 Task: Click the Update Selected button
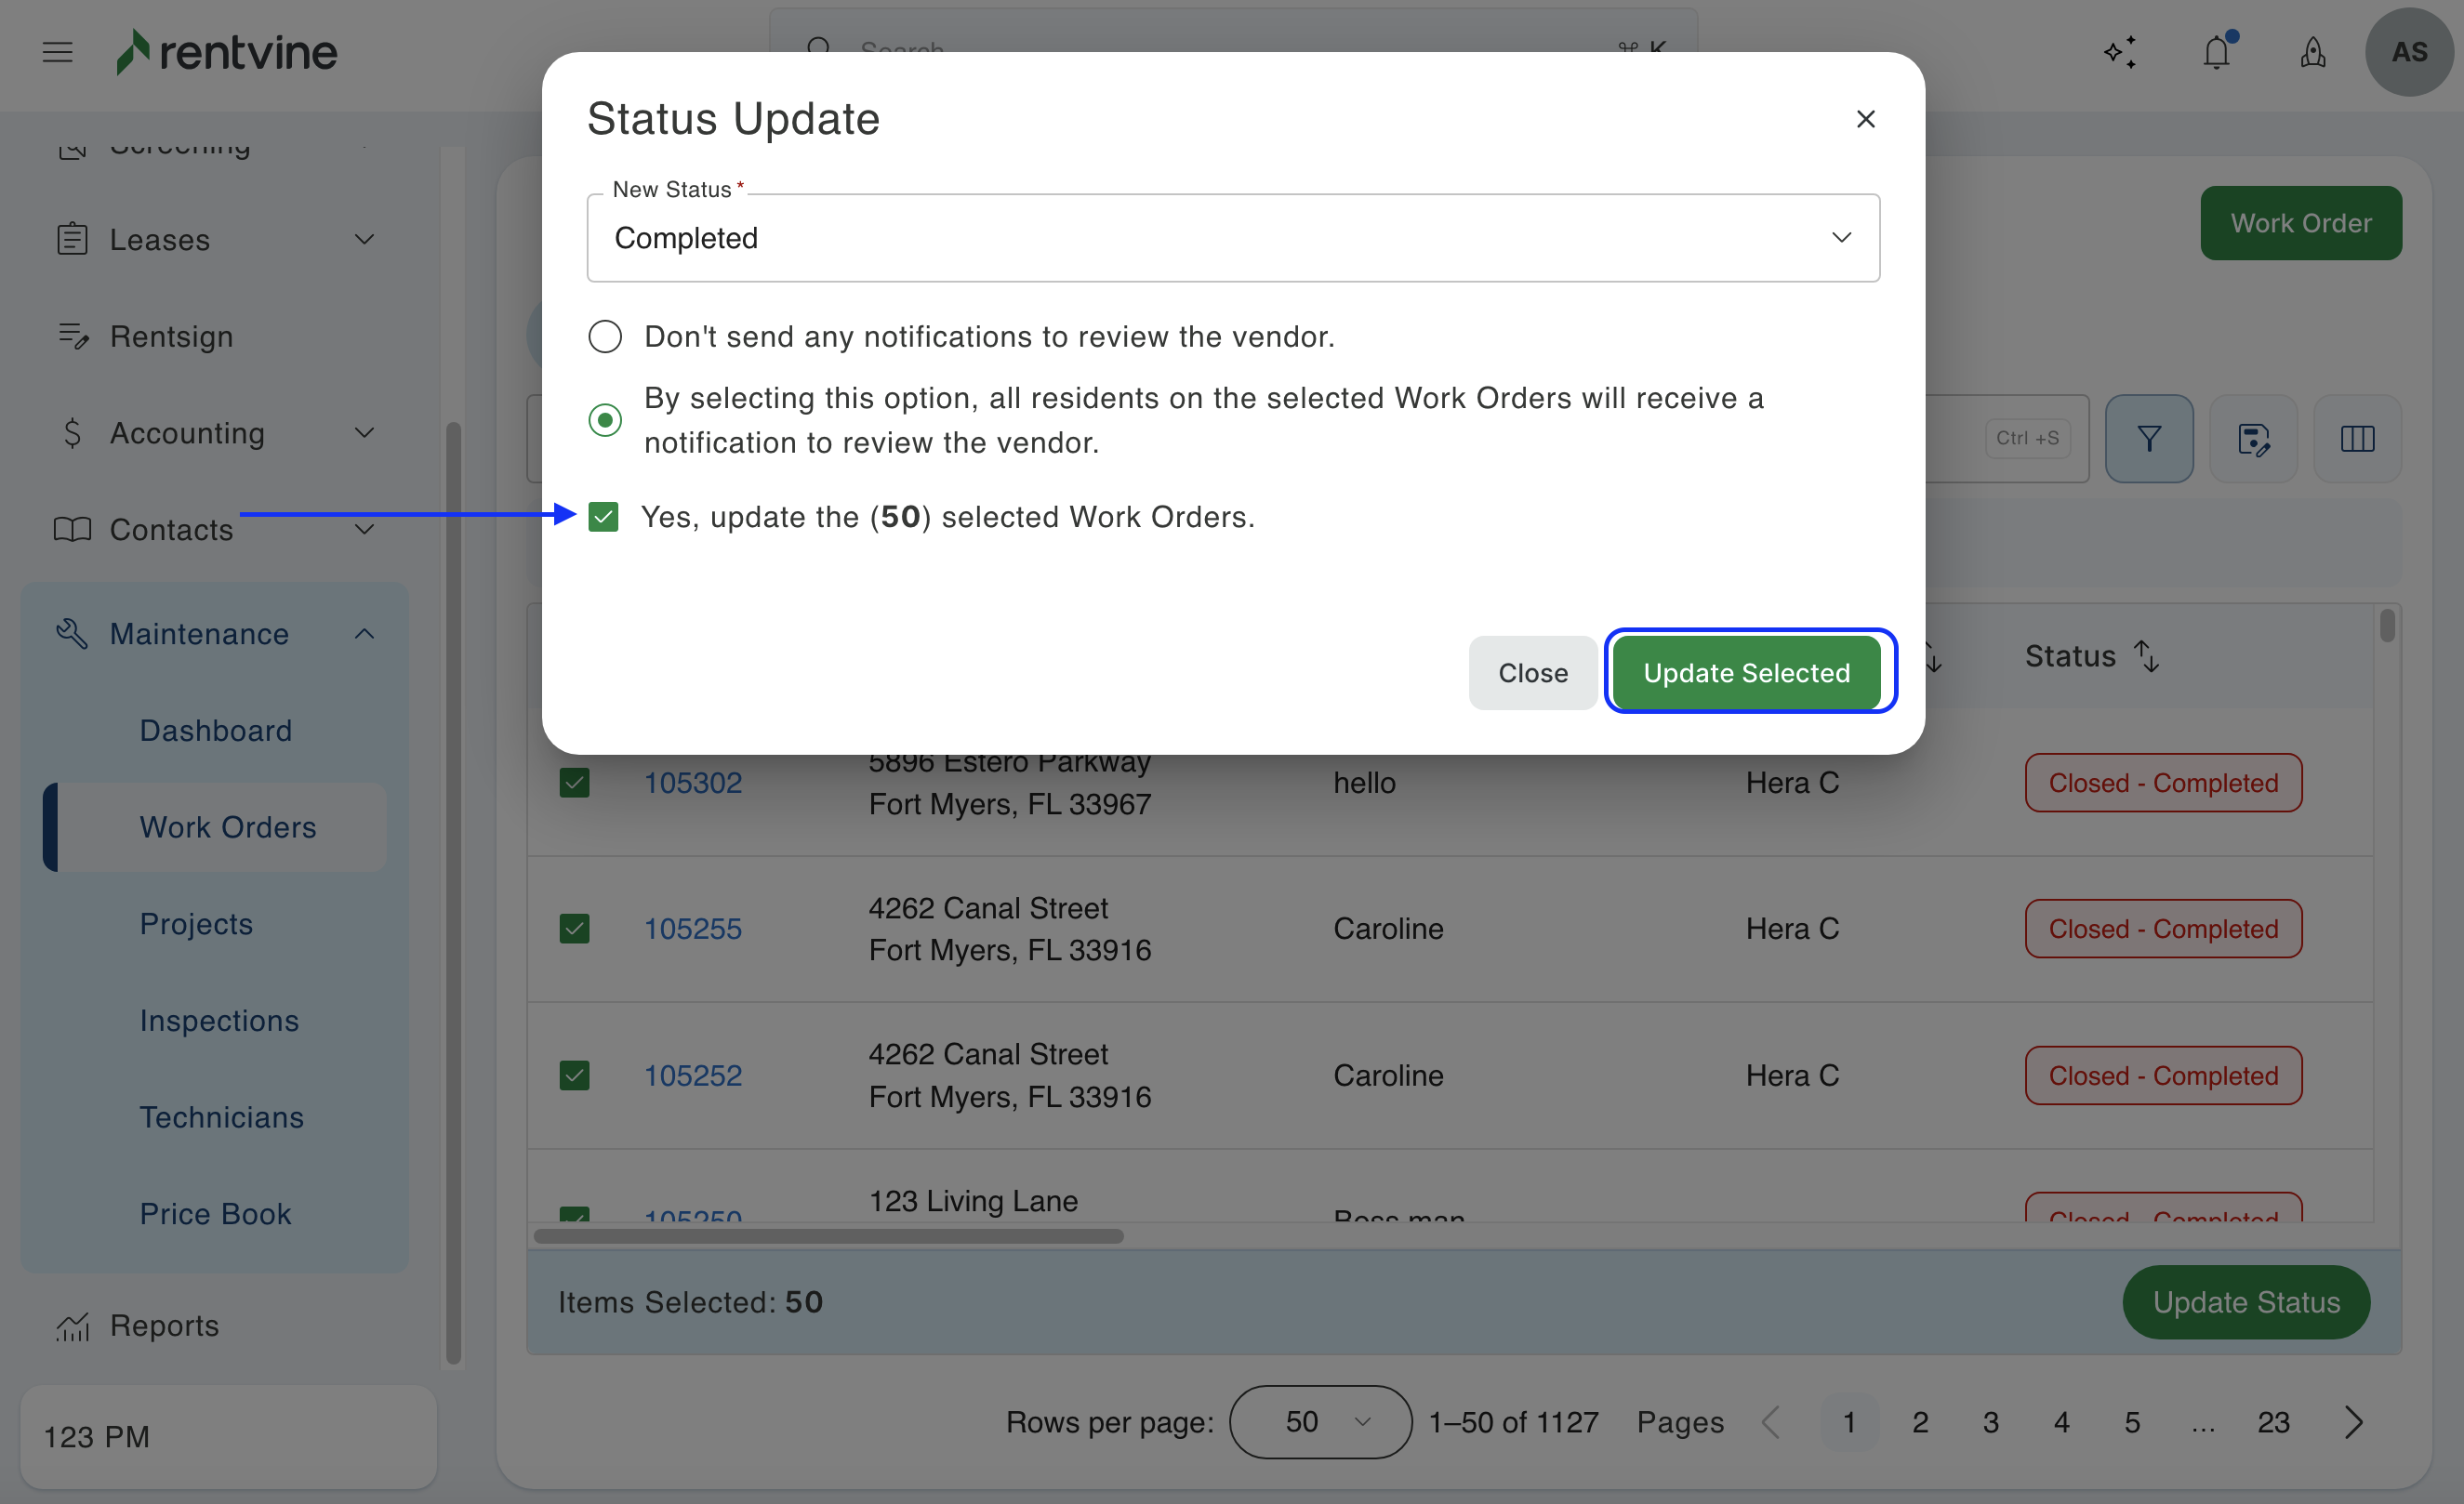pyautogui.click(x=1746, y=672)
